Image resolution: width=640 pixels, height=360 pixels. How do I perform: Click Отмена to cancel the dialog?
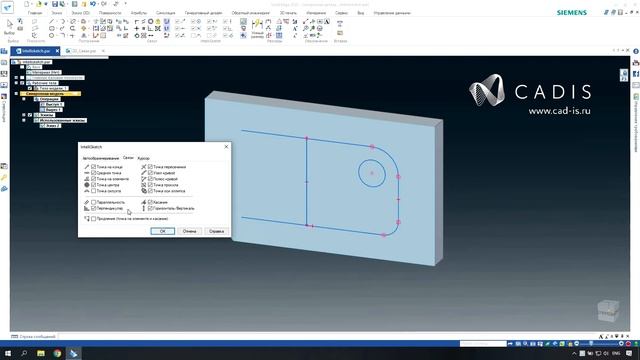(189, 231)
